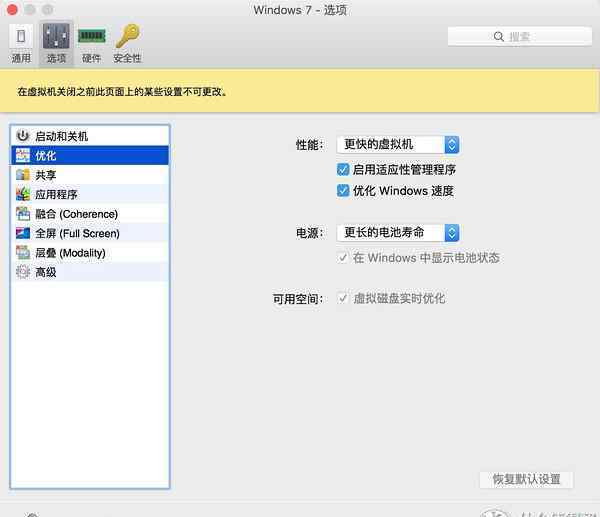Open the 硬件 (Hardware) memory chip icon

pyautogui.click(x=91, y=36)
